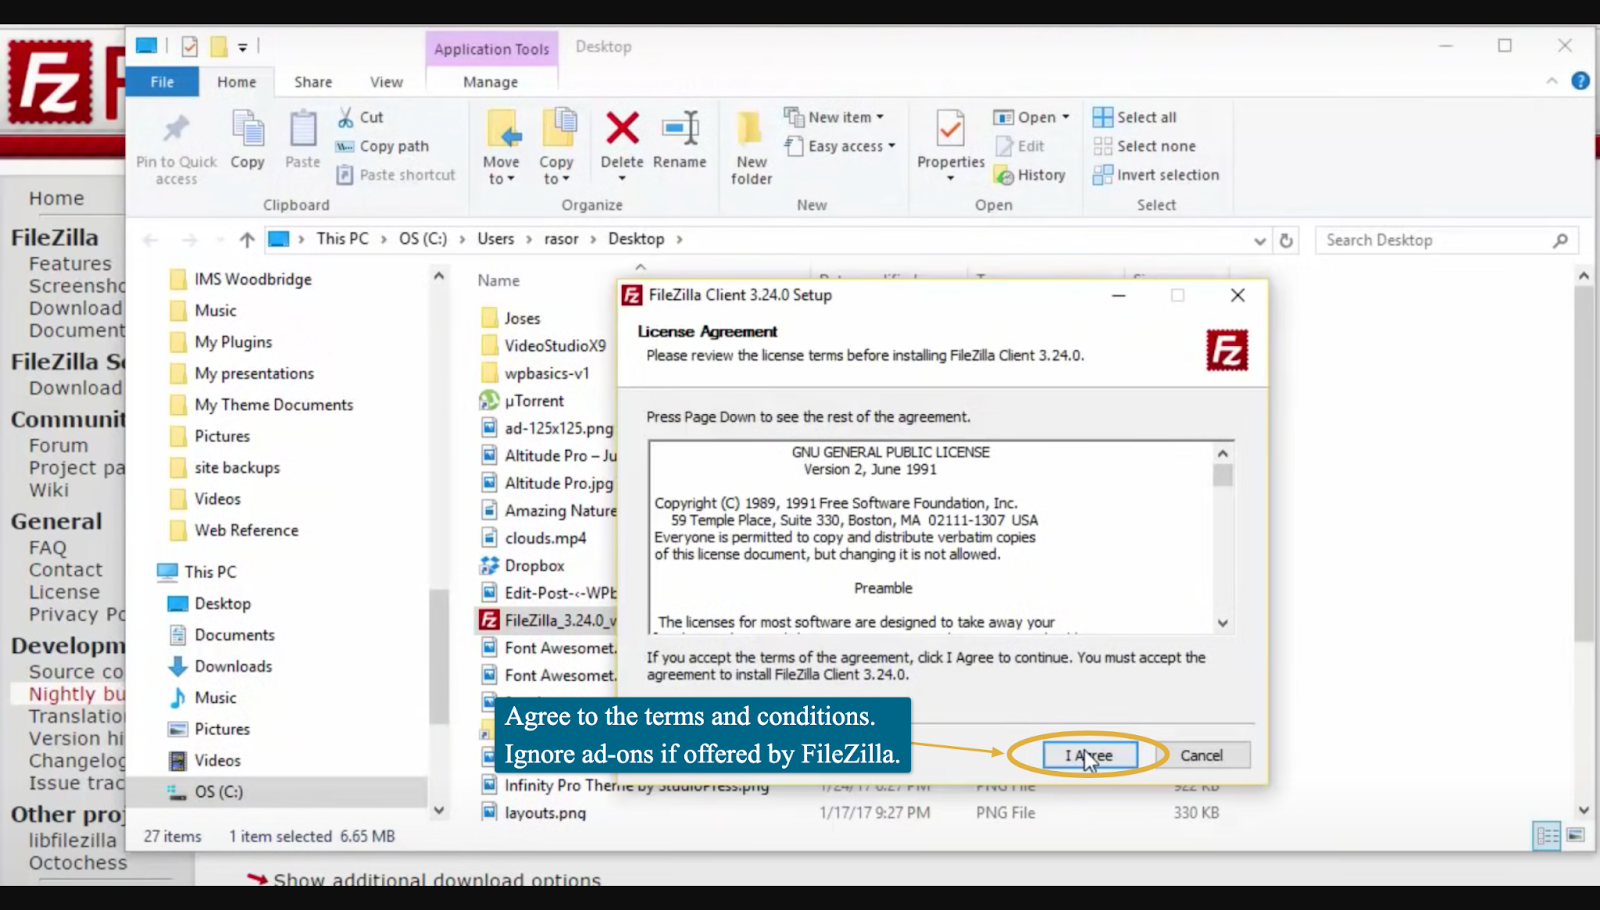Image resolution: width=1600 pixels, height=910 pixels.
Task: Click Cancel in FileZilla setup dialog
Action: coord(1201,756)
